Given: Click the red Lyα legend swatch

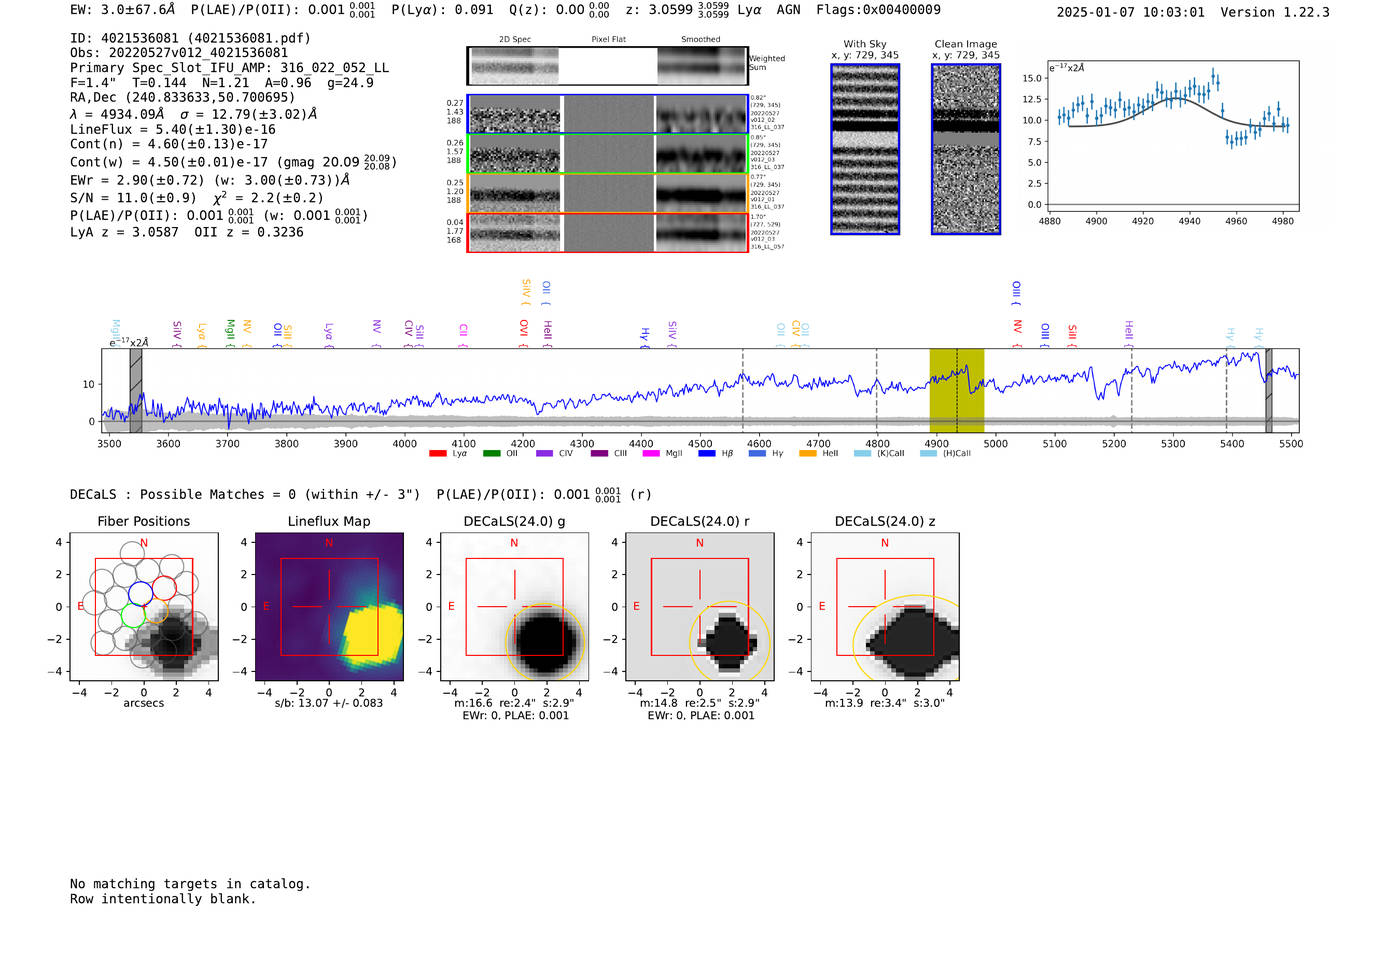Looking at the screenshot, I should point(437,453).
